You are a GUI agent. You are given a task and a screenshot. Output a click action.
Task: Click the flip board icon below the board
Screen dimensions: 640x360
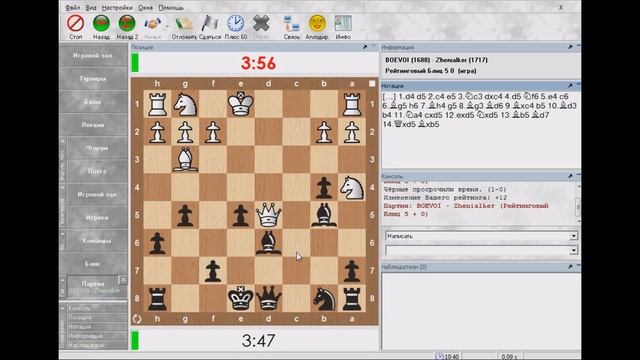pyautogui.click(x=137, y=319)
